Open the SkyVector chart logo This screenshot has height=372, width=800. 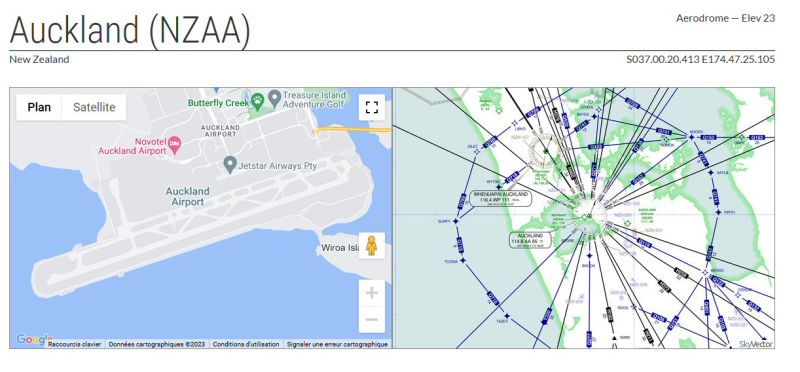coord(756,344)
